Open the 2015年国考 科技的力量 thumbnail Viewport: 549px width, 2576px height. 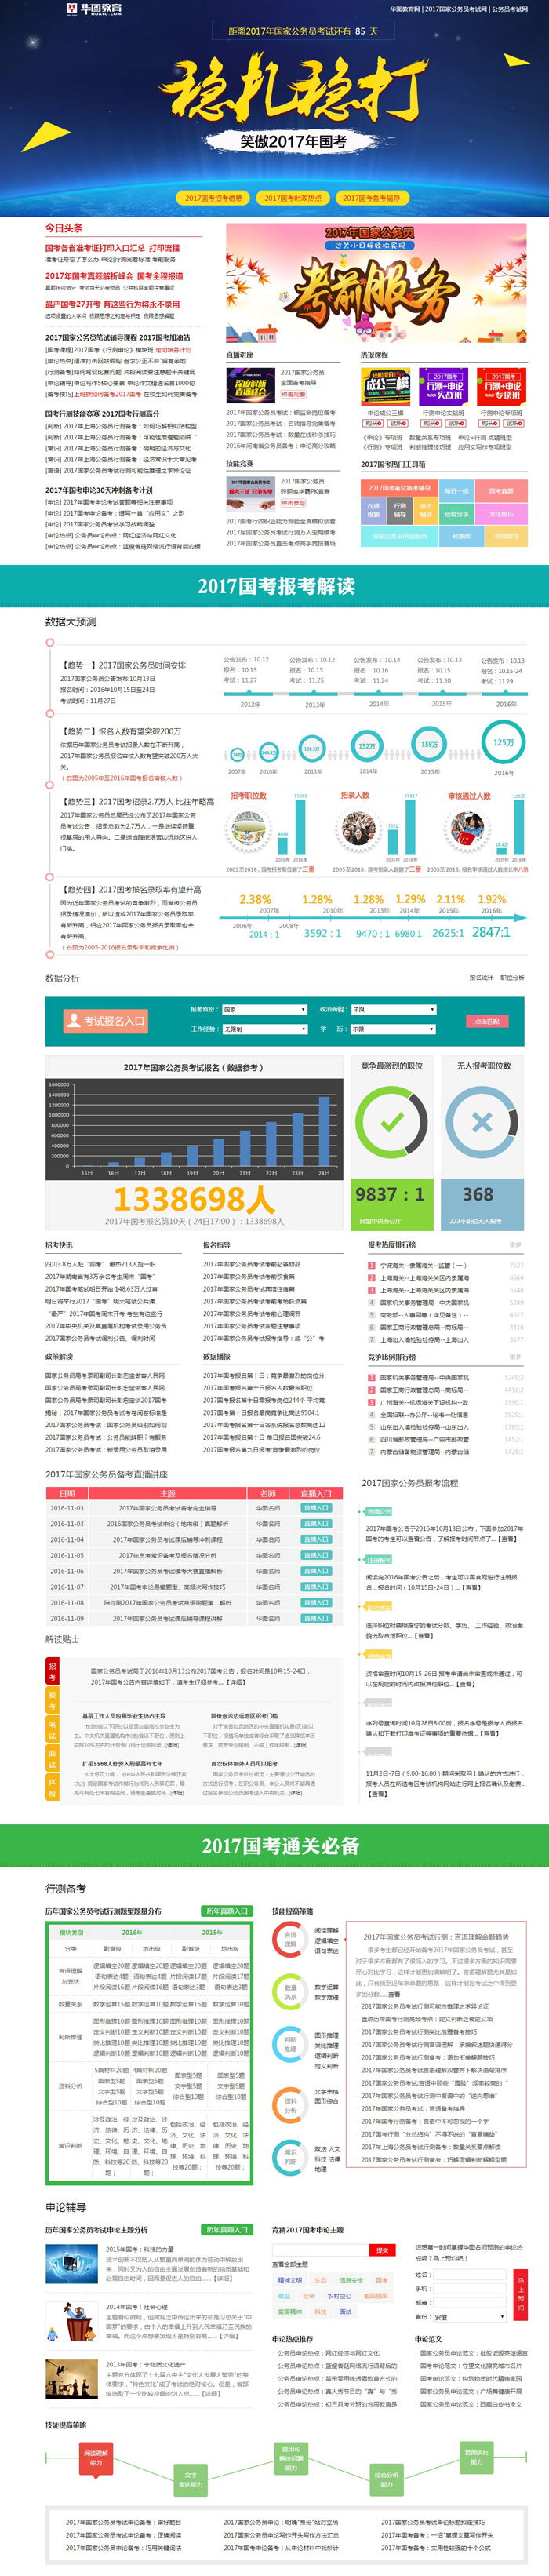point(72,2265)
